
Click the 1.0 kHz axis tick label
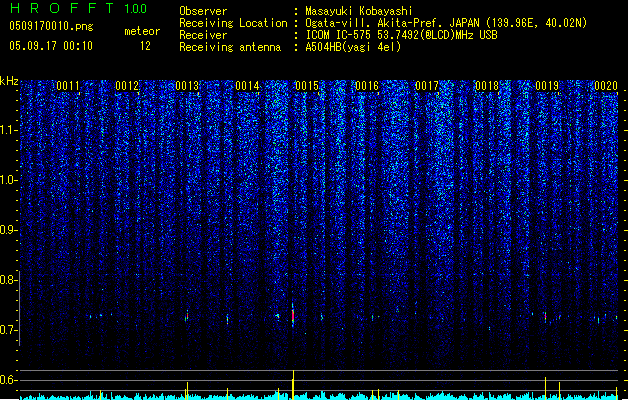tap(9, 180)
